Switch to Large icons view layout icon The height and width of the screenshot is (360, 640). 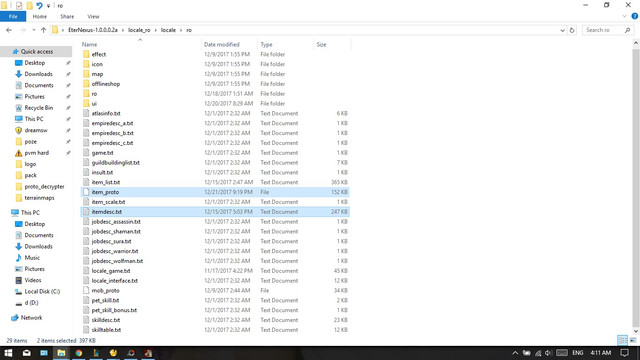tap(633, 340)
